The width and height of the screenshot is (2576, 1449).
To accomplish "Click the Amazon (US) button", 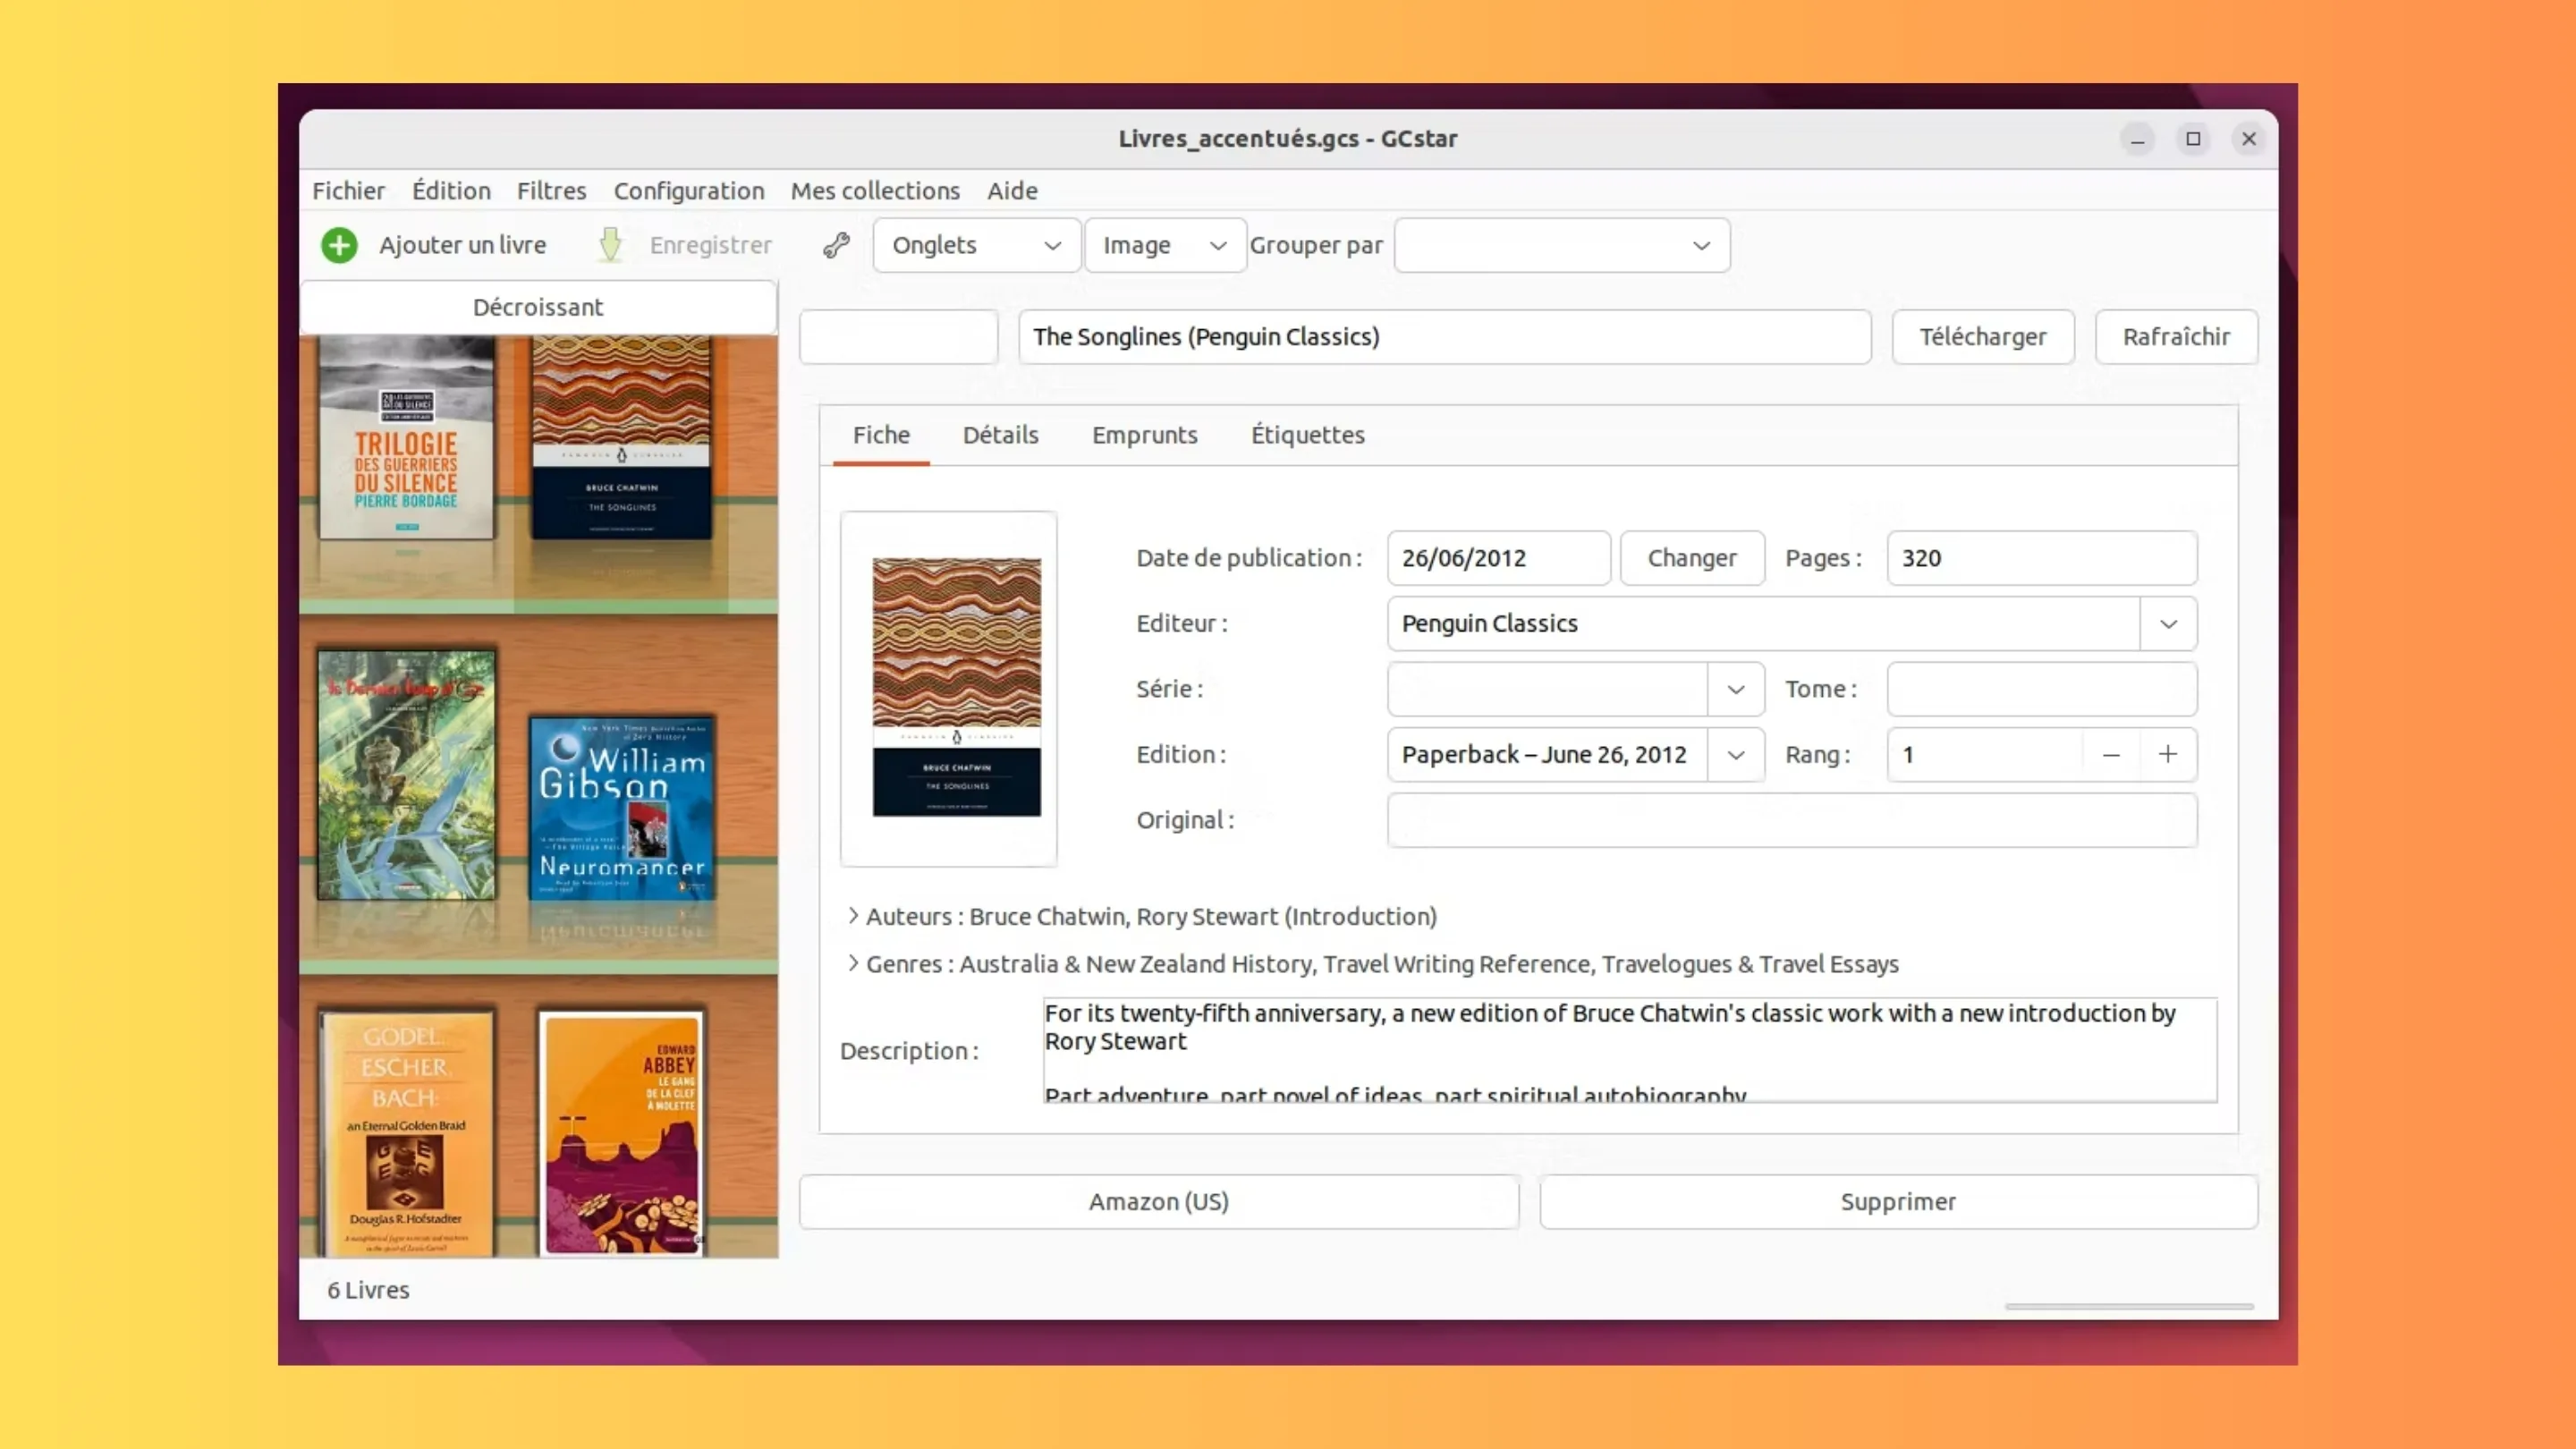I will coord(1158,1201).
